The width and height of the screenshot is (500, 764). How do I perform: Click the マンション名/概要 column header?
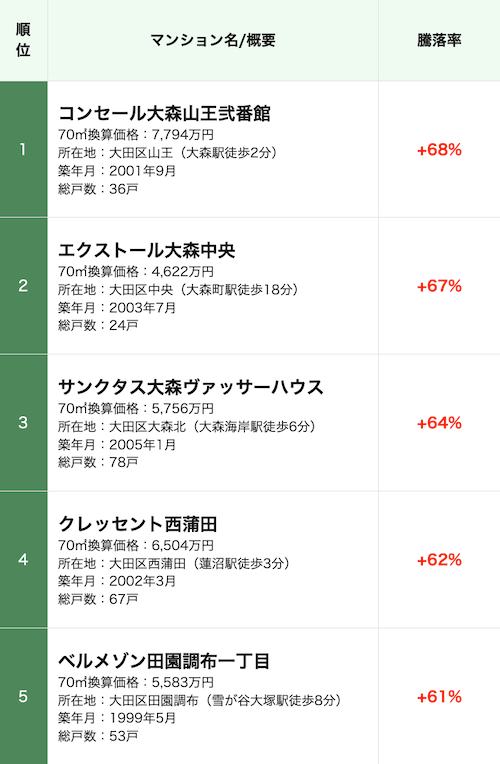tap(213, 40)
